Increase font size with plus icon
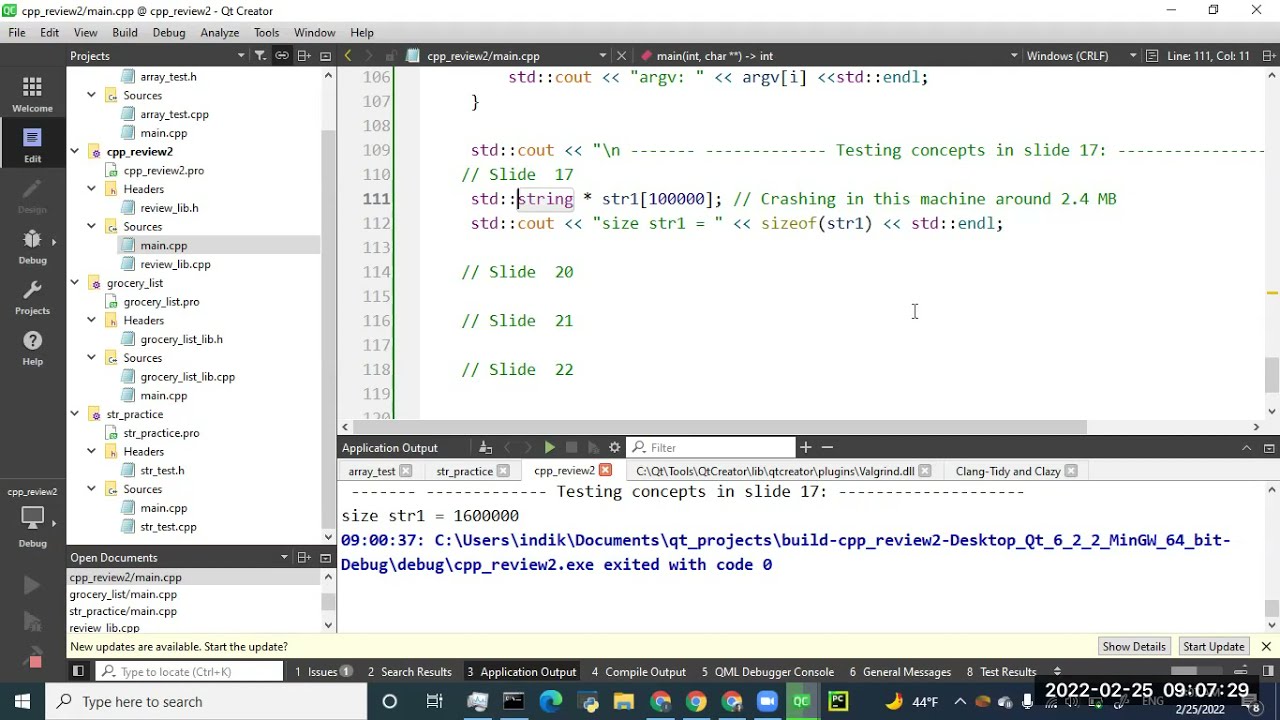 [805, 448]
